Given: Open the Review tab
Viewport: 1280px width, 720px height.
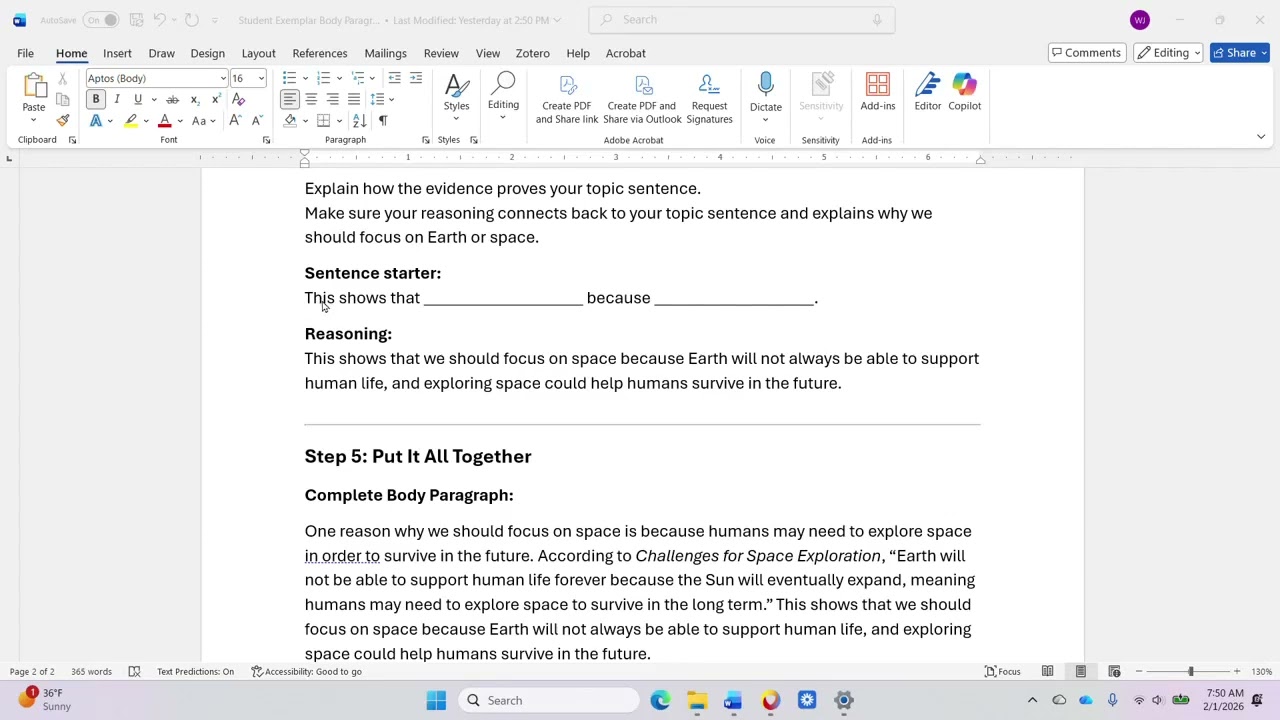Looking at the screenshot, I should (x=441, y=53).
